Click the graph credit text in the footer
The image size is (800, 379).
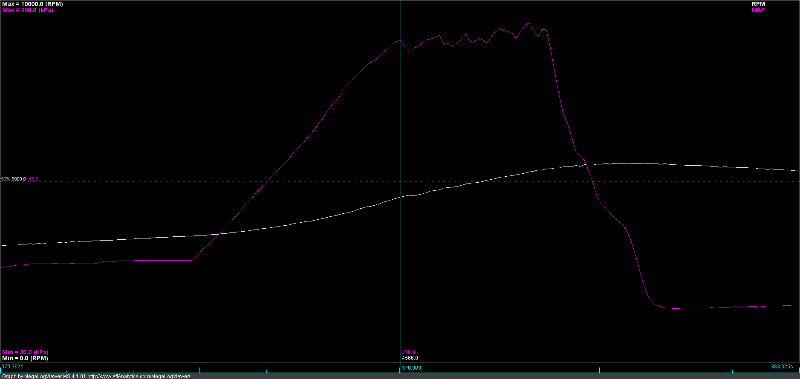click(96, 376)
